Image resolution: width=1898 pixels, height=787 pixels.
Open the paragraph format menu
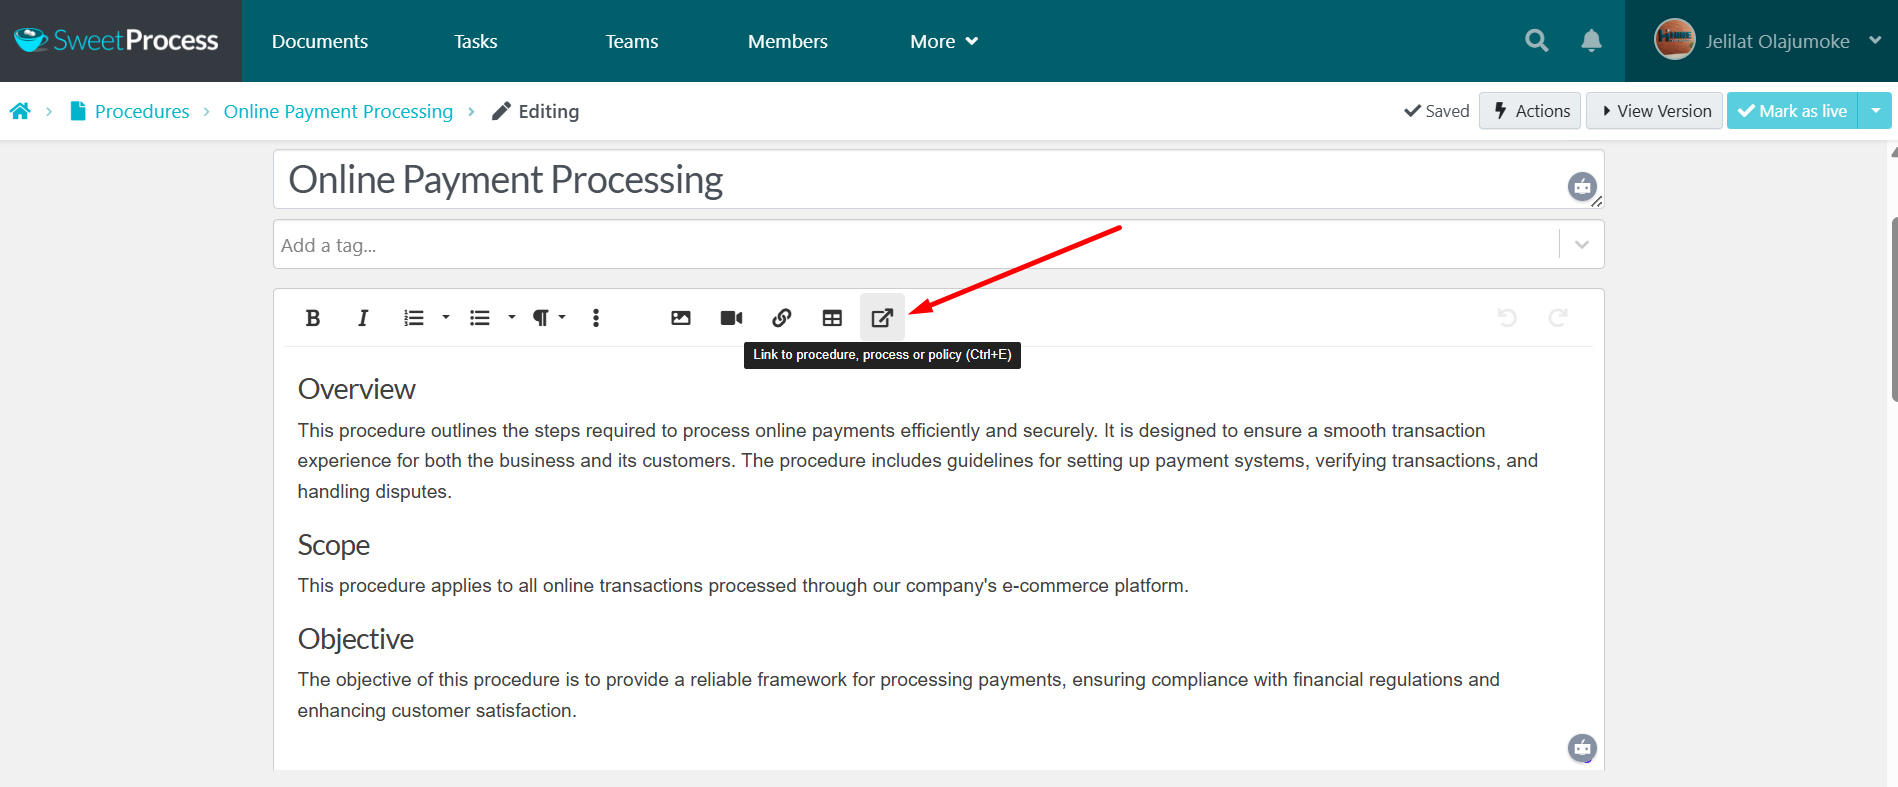point(548,318)
